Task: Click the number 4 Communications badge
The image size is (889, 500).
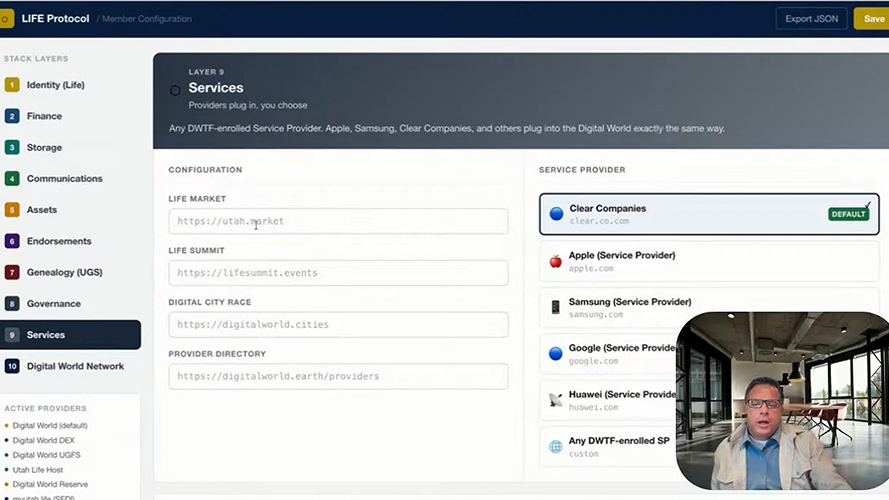Action: (x=12, y=179)
